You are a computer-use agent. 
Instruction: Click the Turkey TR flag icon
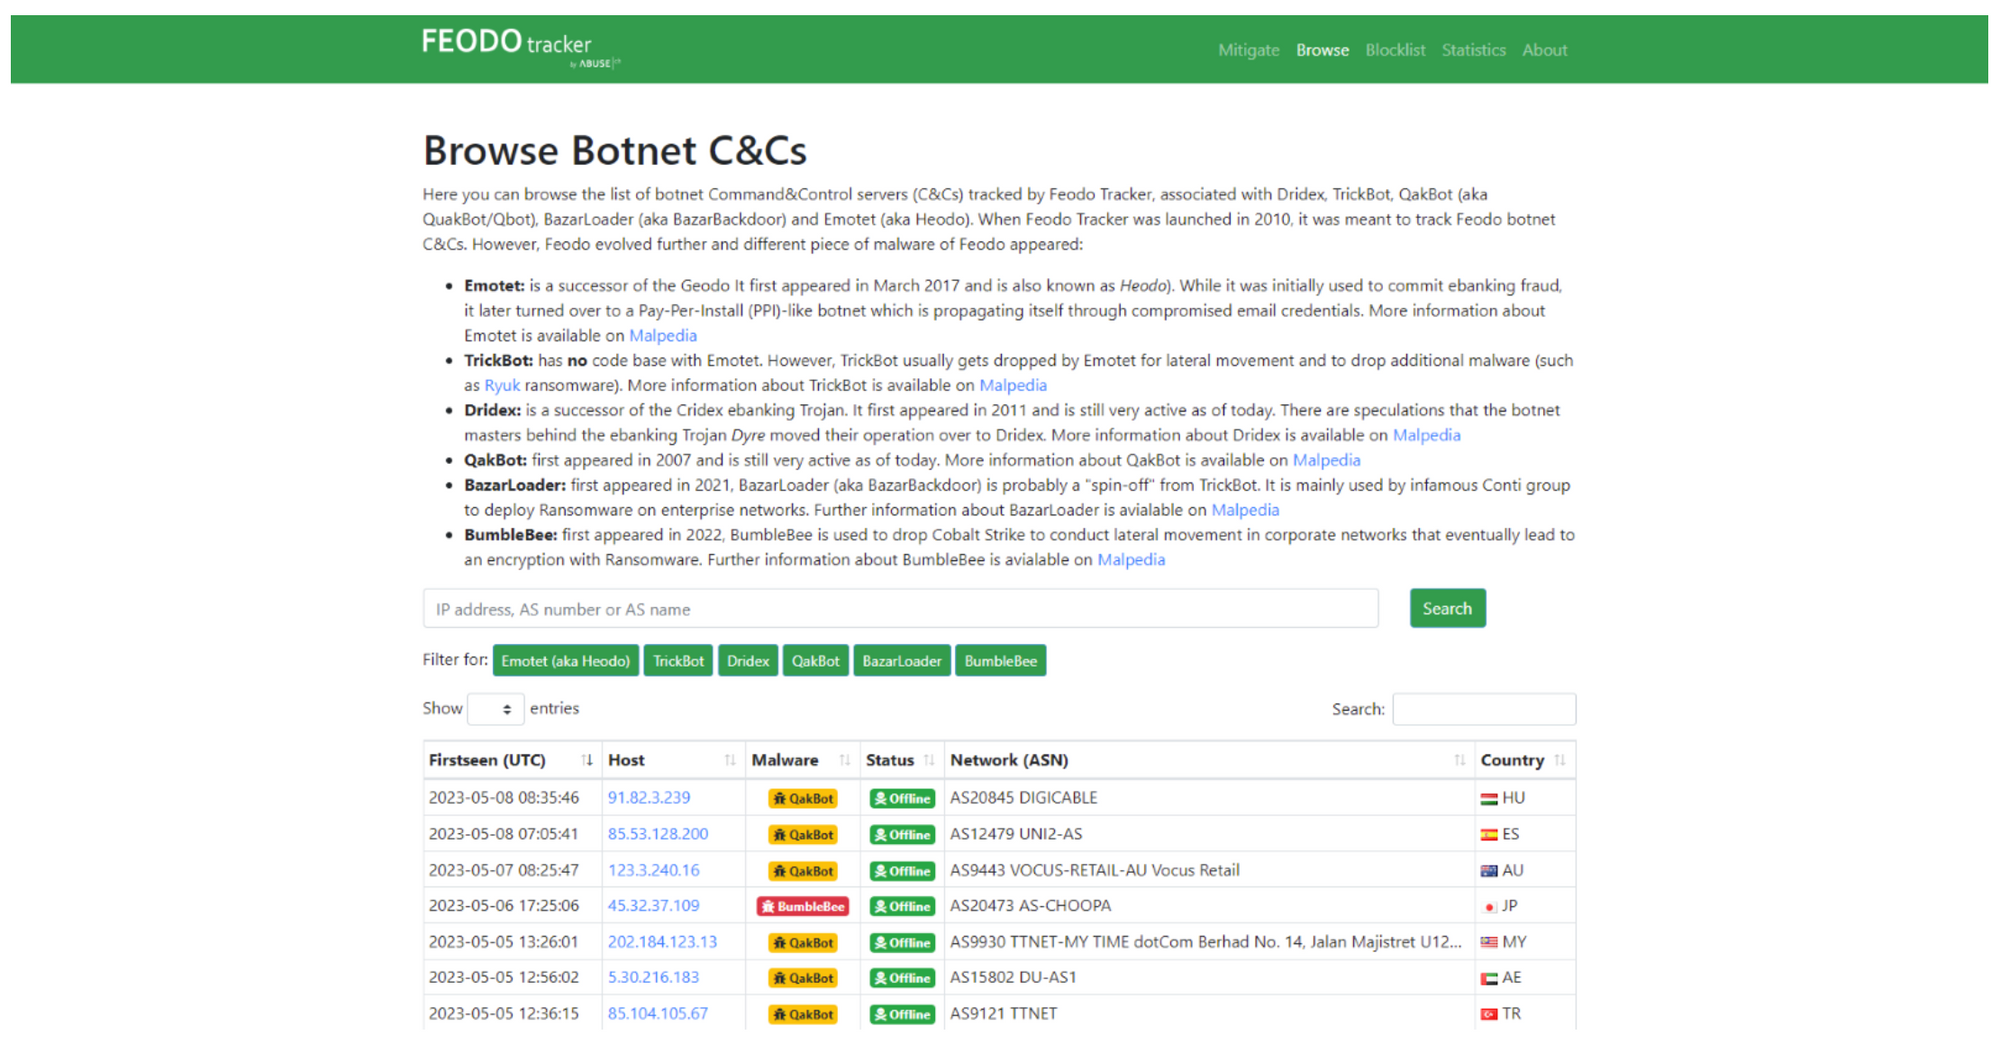1489,1015
